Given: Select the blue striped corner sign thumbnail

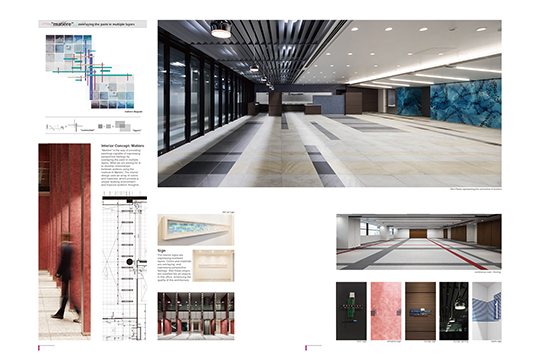Looking at the screenshot, I should pyautogui.click(x=487, y=311).
